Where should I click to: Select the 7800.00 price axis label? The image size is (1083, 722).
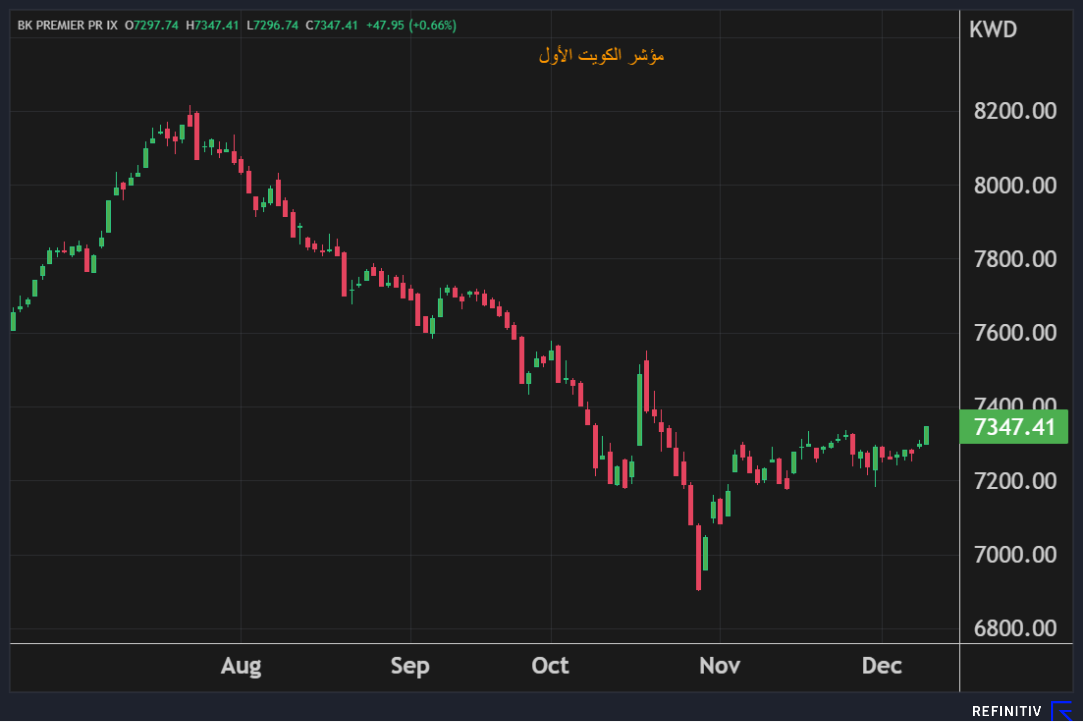coord(1014,259)
